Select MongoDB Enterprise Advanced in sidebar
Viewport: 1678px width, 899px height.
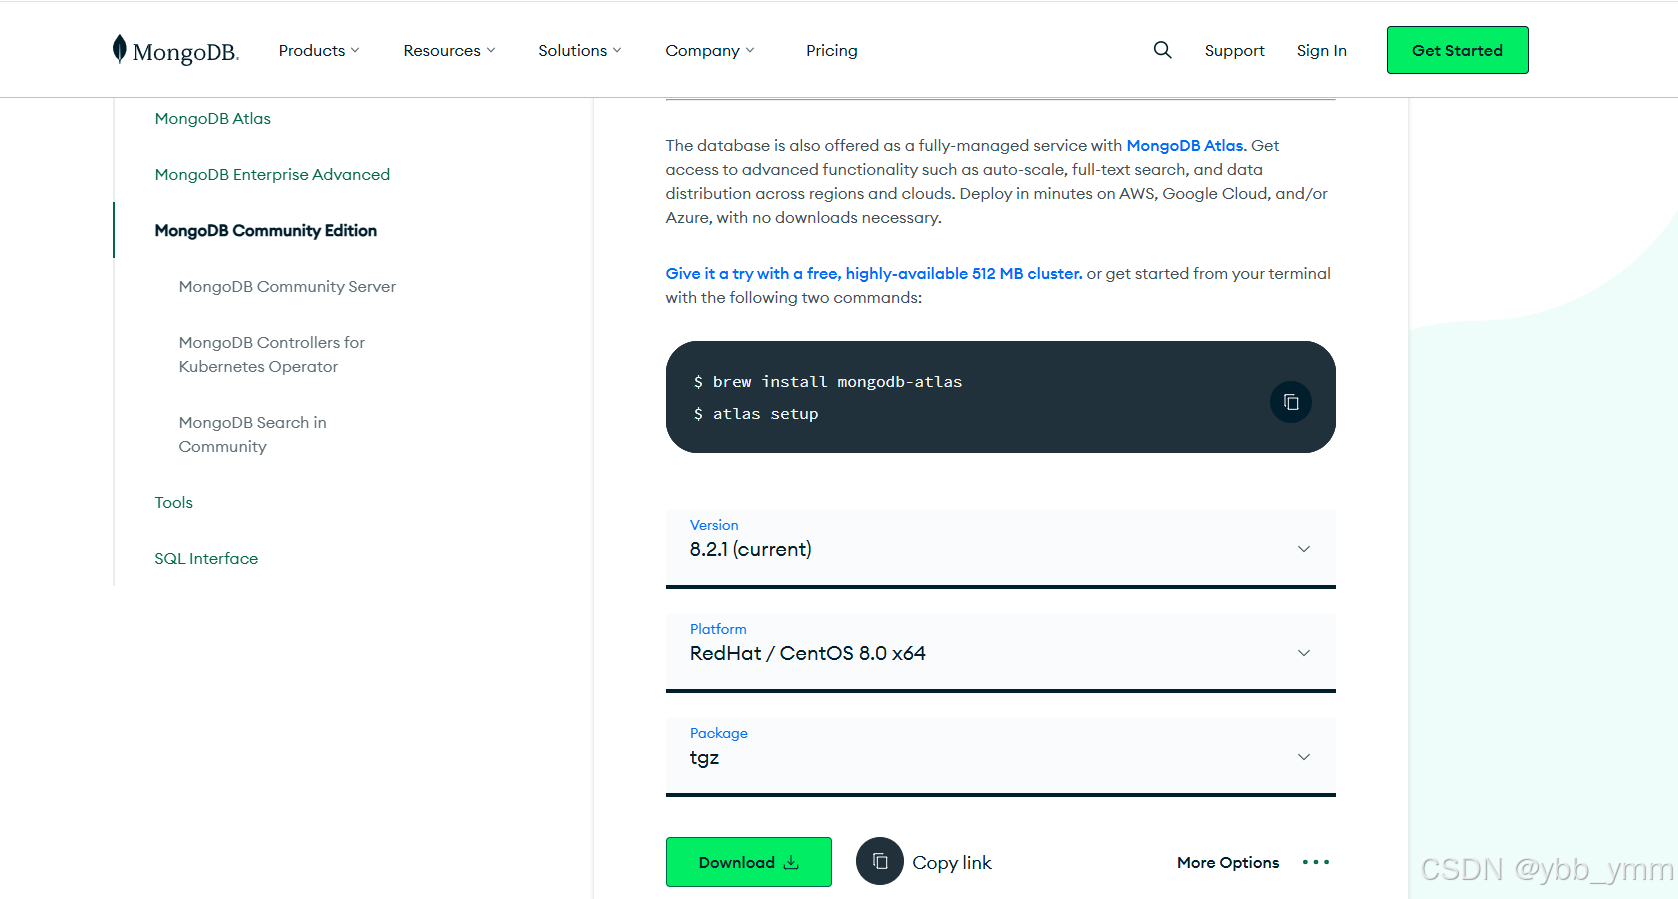pos(272,174)
